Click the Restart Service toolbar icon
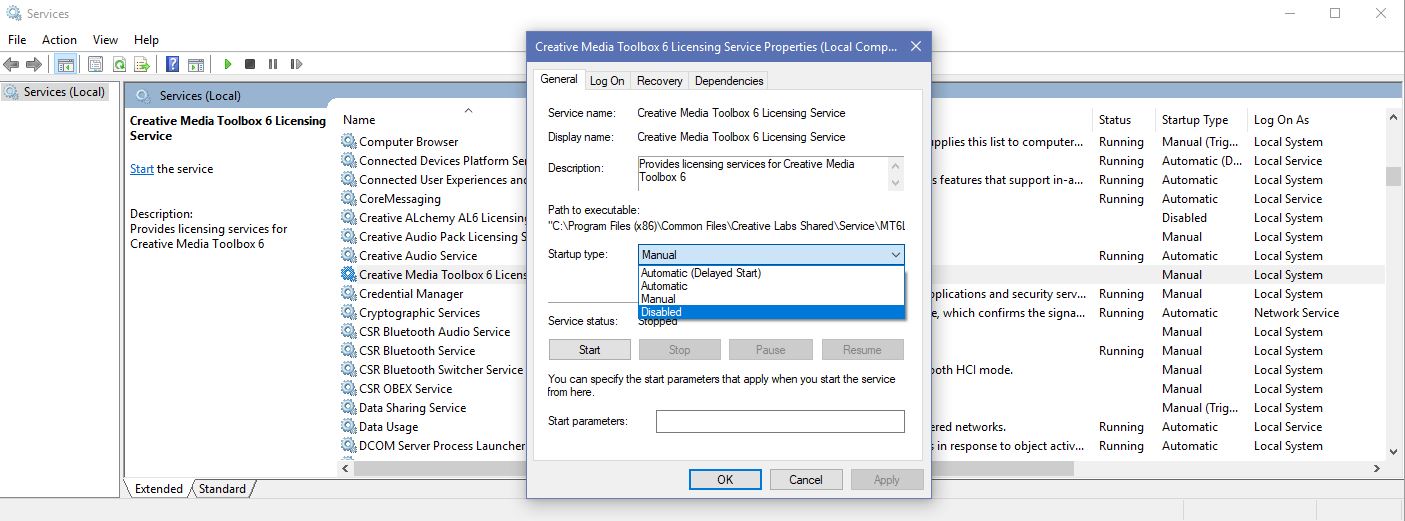The height and width of the screenshot is (521, 1405). 296,64
